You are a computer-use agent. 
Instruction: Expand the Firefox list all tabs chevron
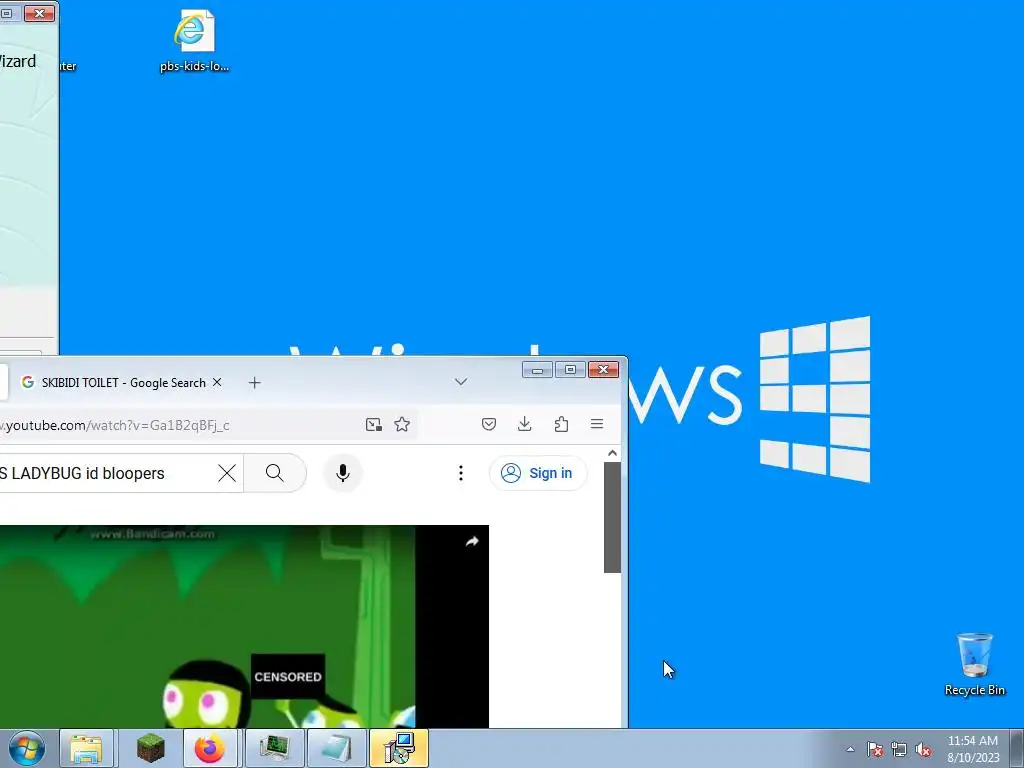click(460, 382)
